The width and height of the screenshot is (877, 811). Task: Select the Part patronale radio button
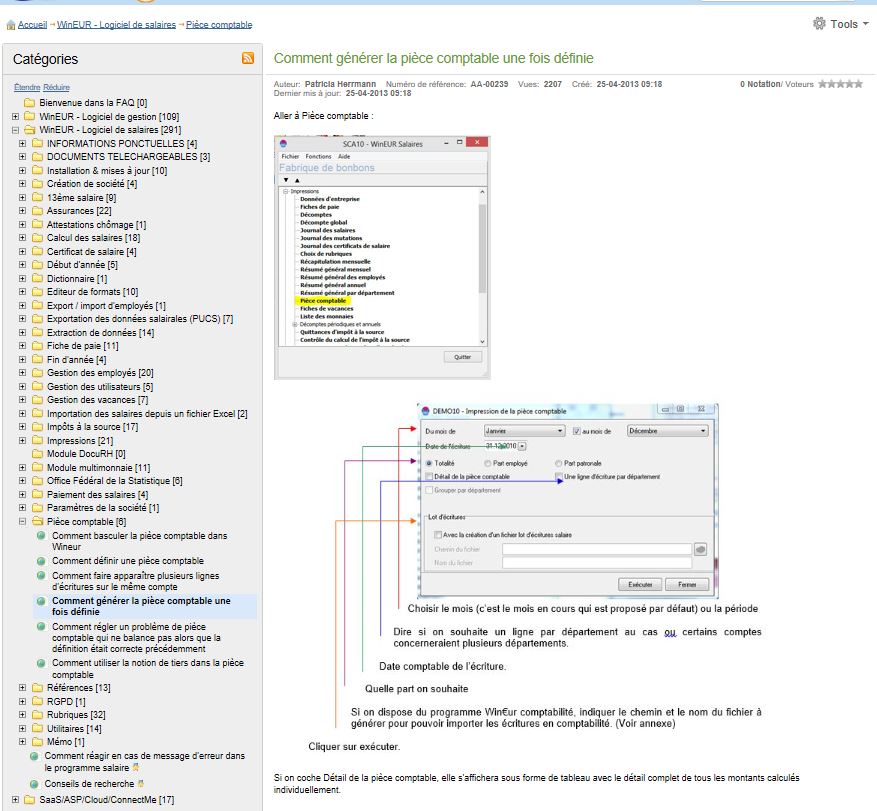click(x=558, y=463)
